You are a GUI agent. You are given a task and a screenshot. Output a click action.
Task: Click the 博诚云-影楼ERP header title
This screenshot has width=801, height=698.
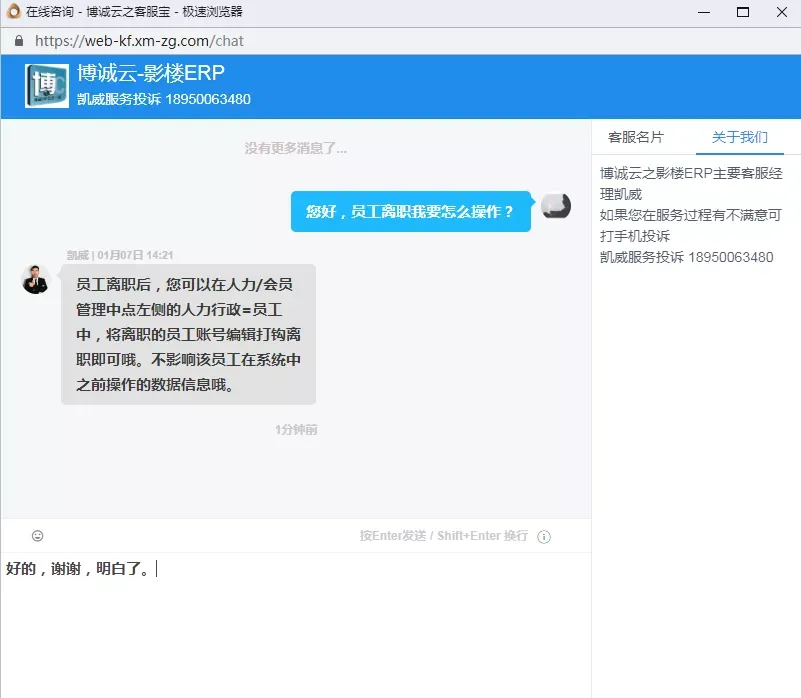point(151,74)
